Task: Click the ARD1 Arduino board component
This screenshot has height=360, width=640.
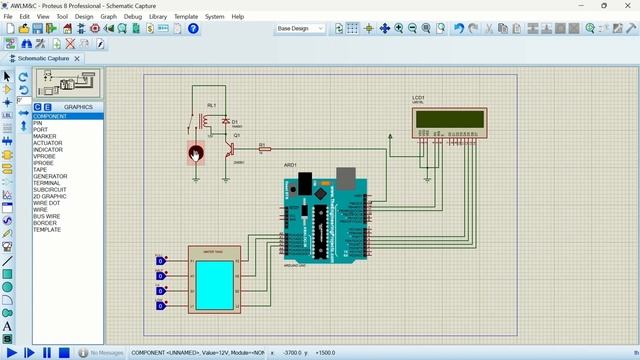Action: click(x=325, y=216)
